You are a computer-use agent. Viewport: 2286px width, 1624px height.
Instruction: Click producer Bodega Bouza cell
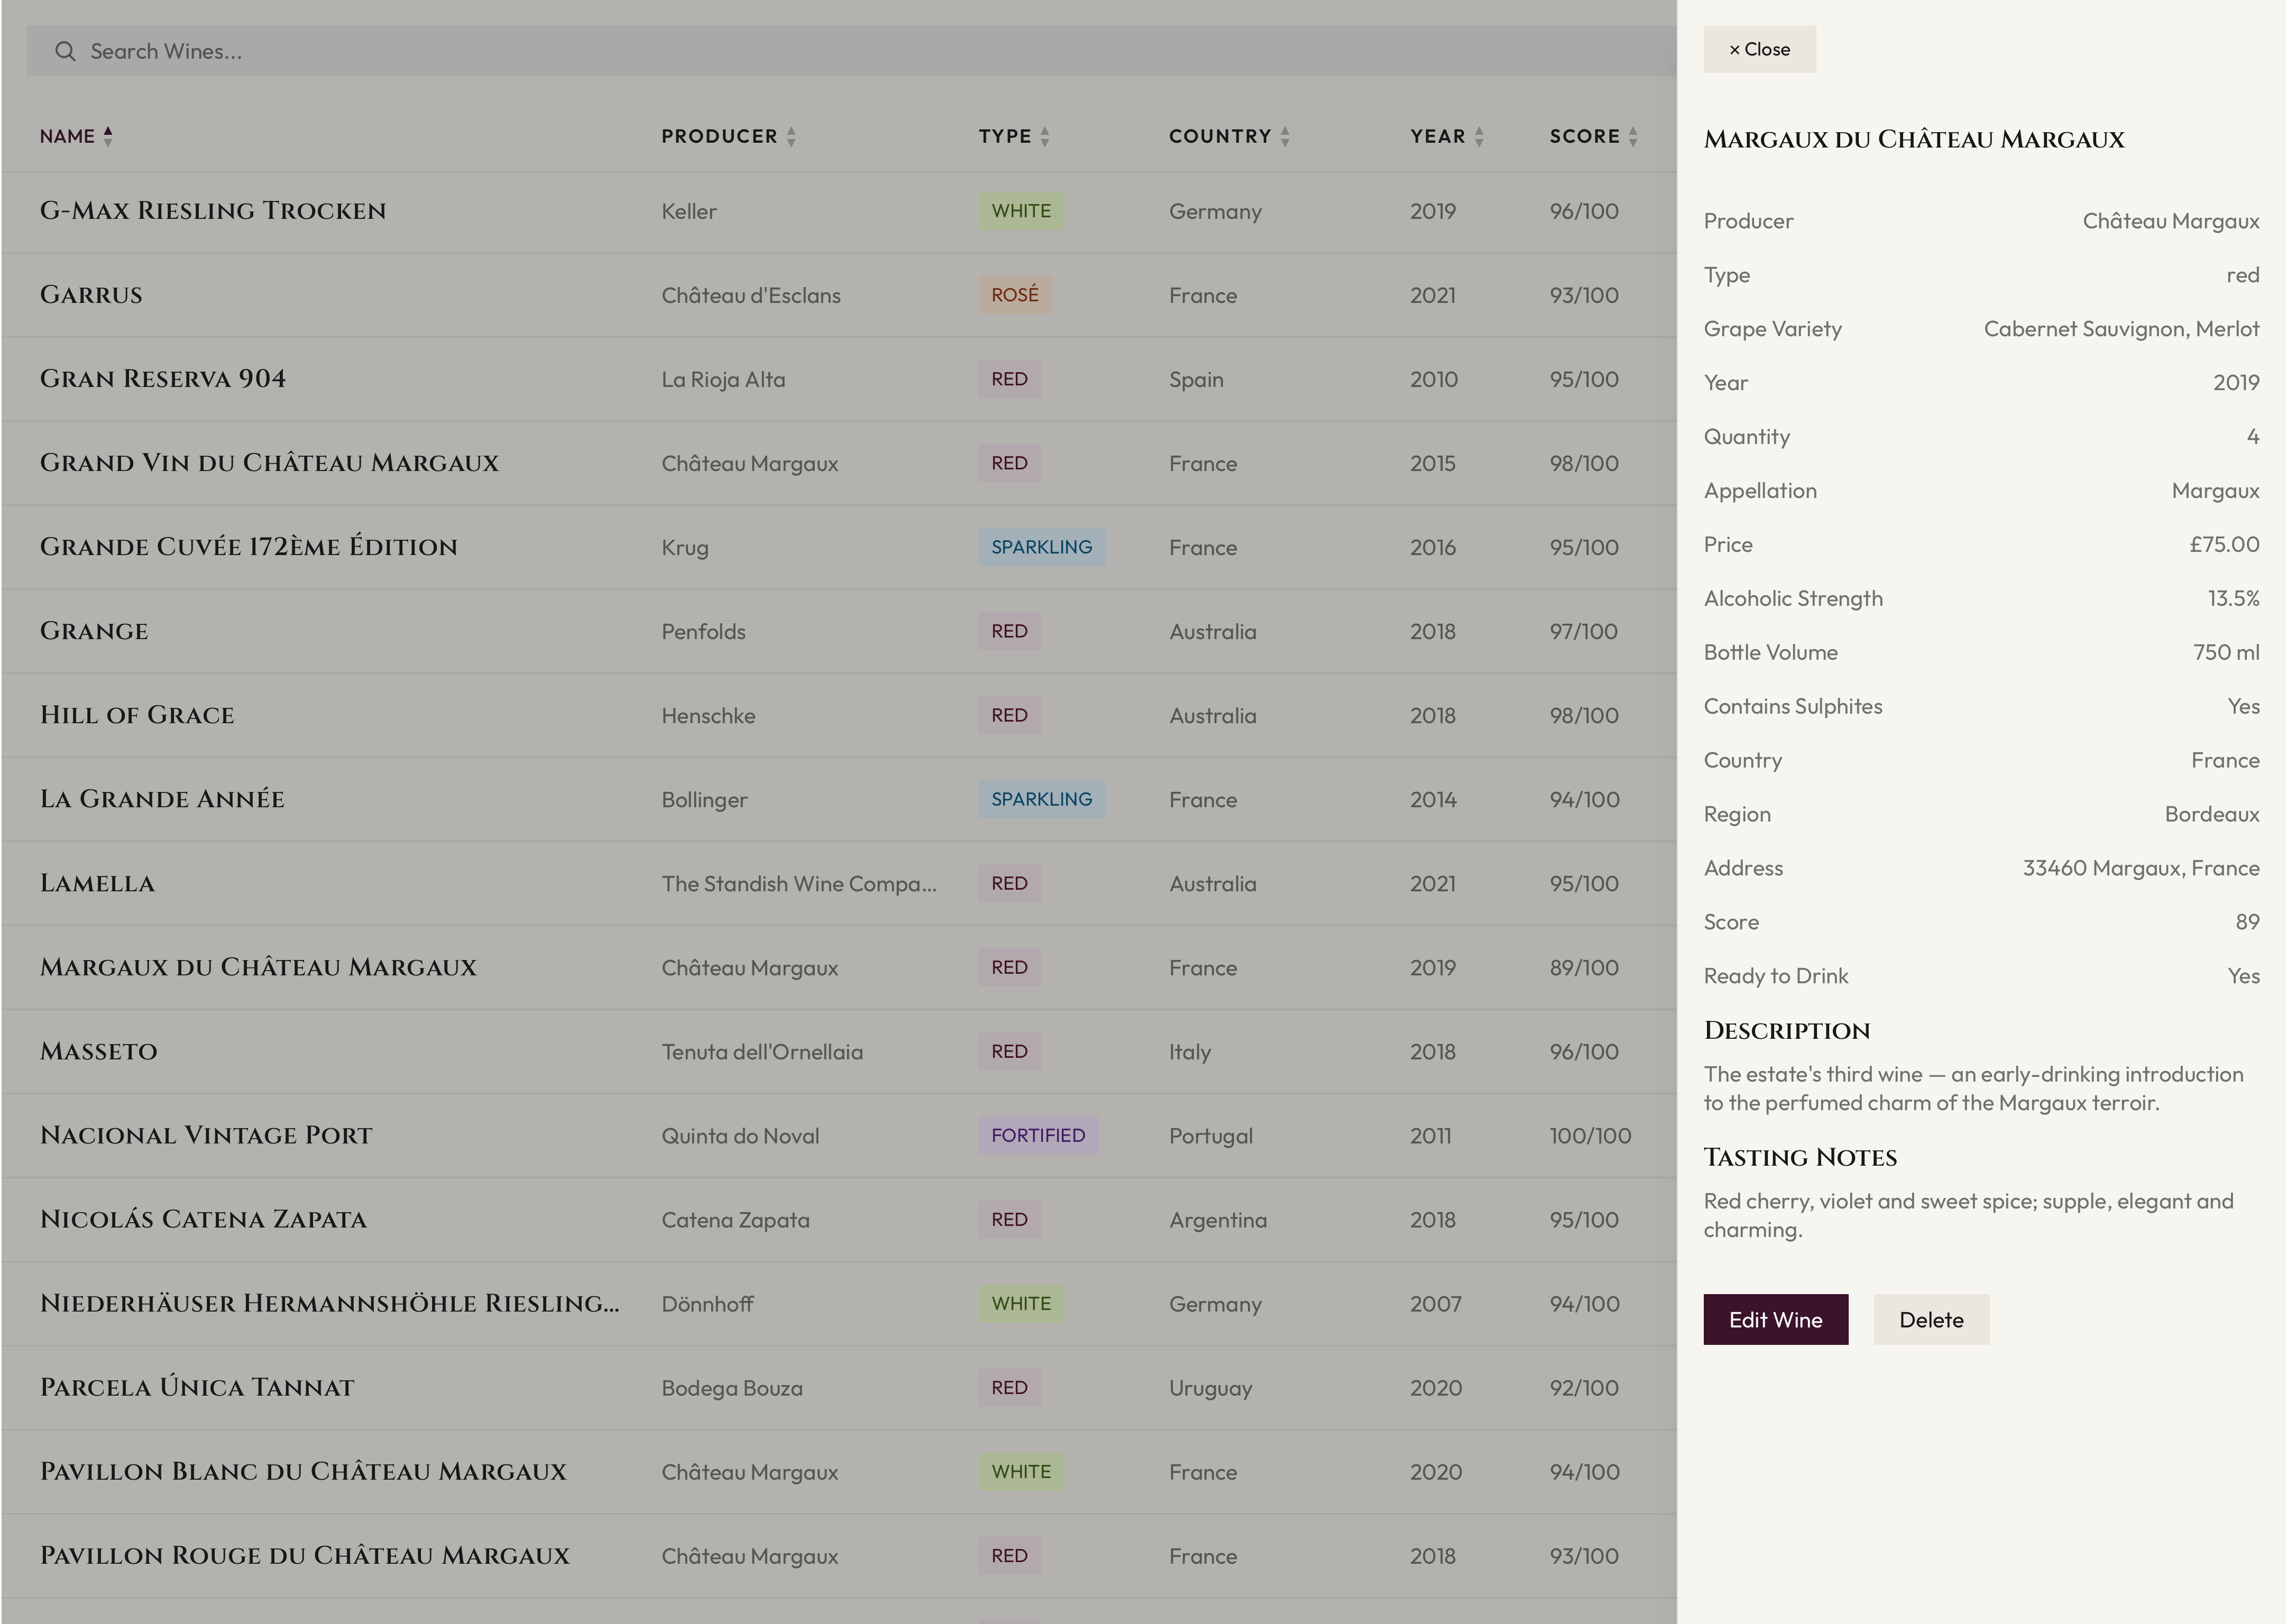pos(732,1387)
